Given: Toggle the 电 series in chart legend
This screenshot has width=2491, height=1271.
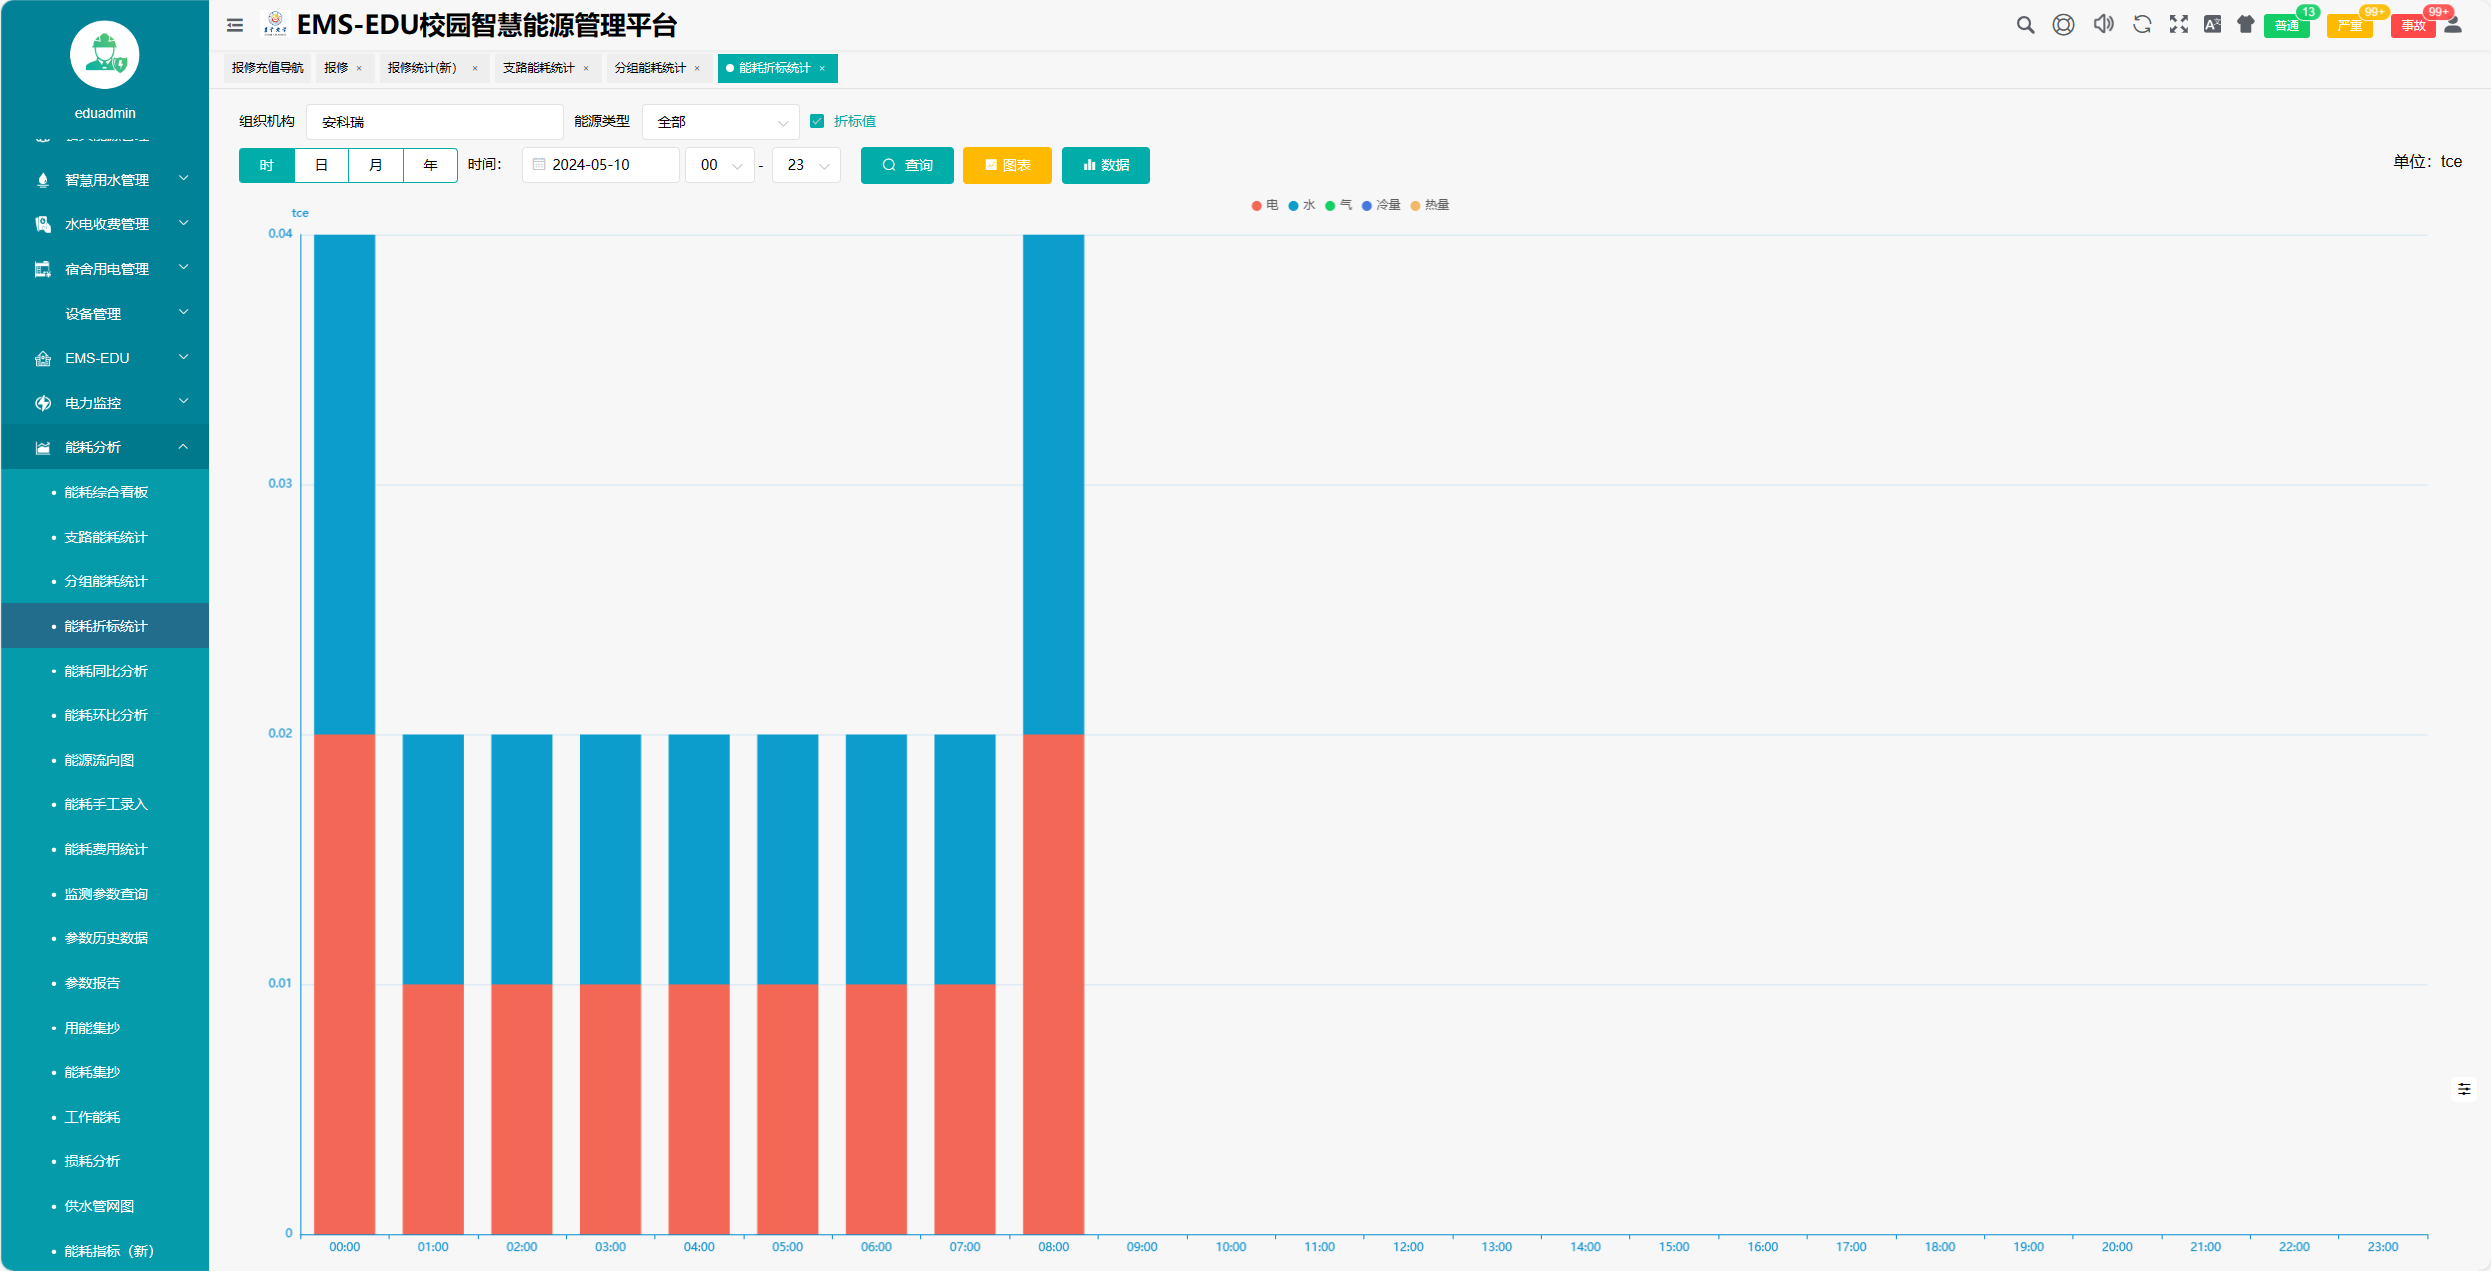Looking at the screenshot, I should (1264, 205).
